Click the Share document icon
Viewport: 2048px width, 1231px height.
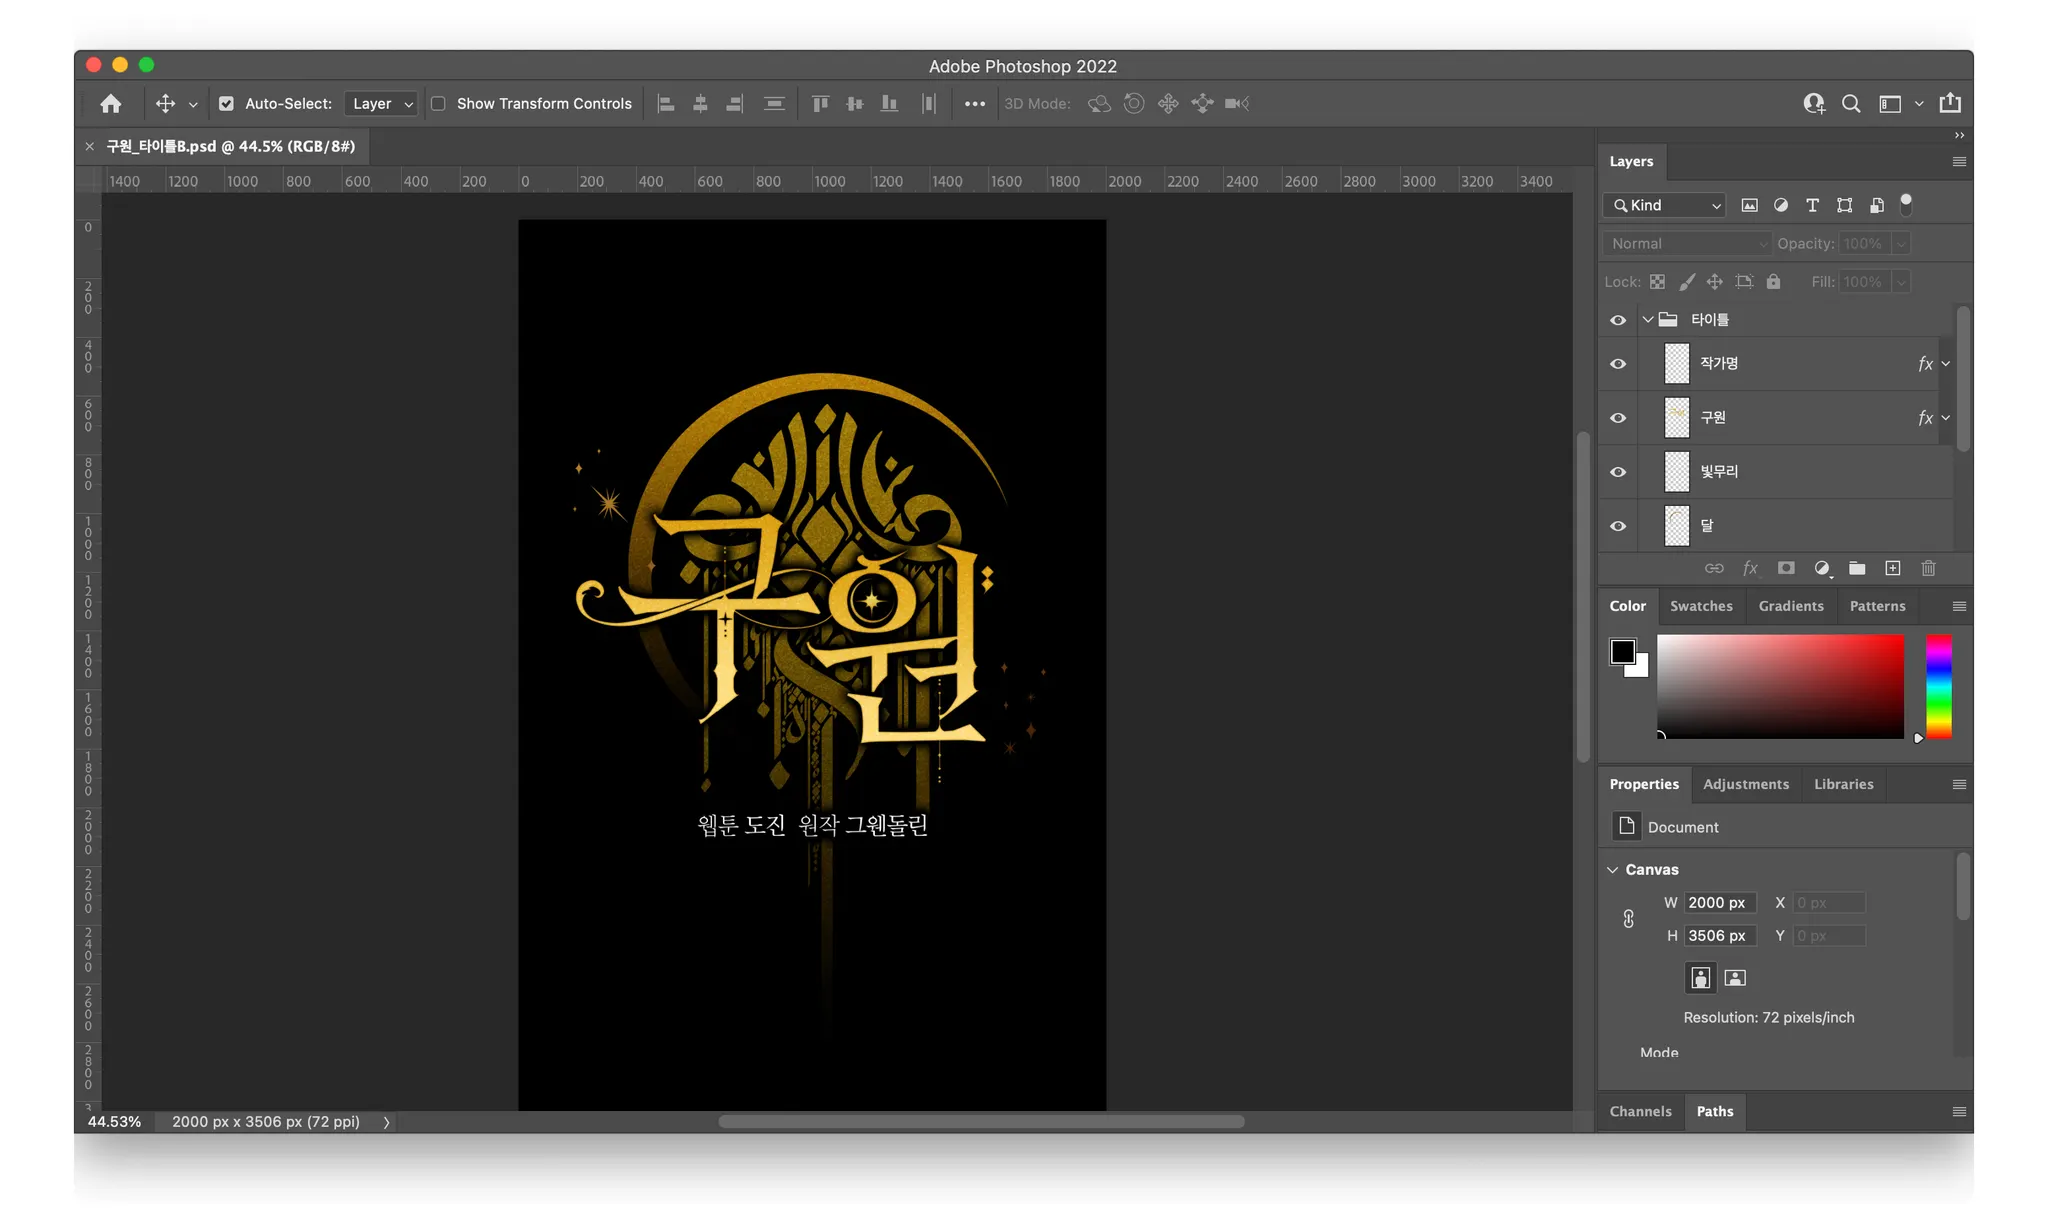(x=1950, y=104)
